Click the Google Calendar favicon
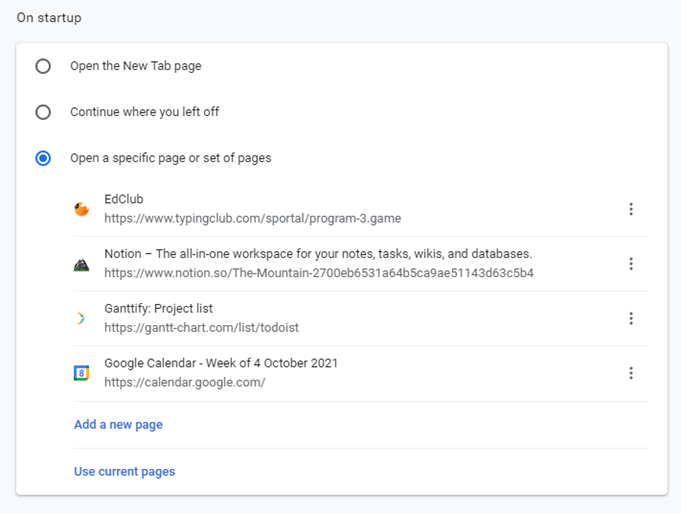 click(x=82, y=373)
